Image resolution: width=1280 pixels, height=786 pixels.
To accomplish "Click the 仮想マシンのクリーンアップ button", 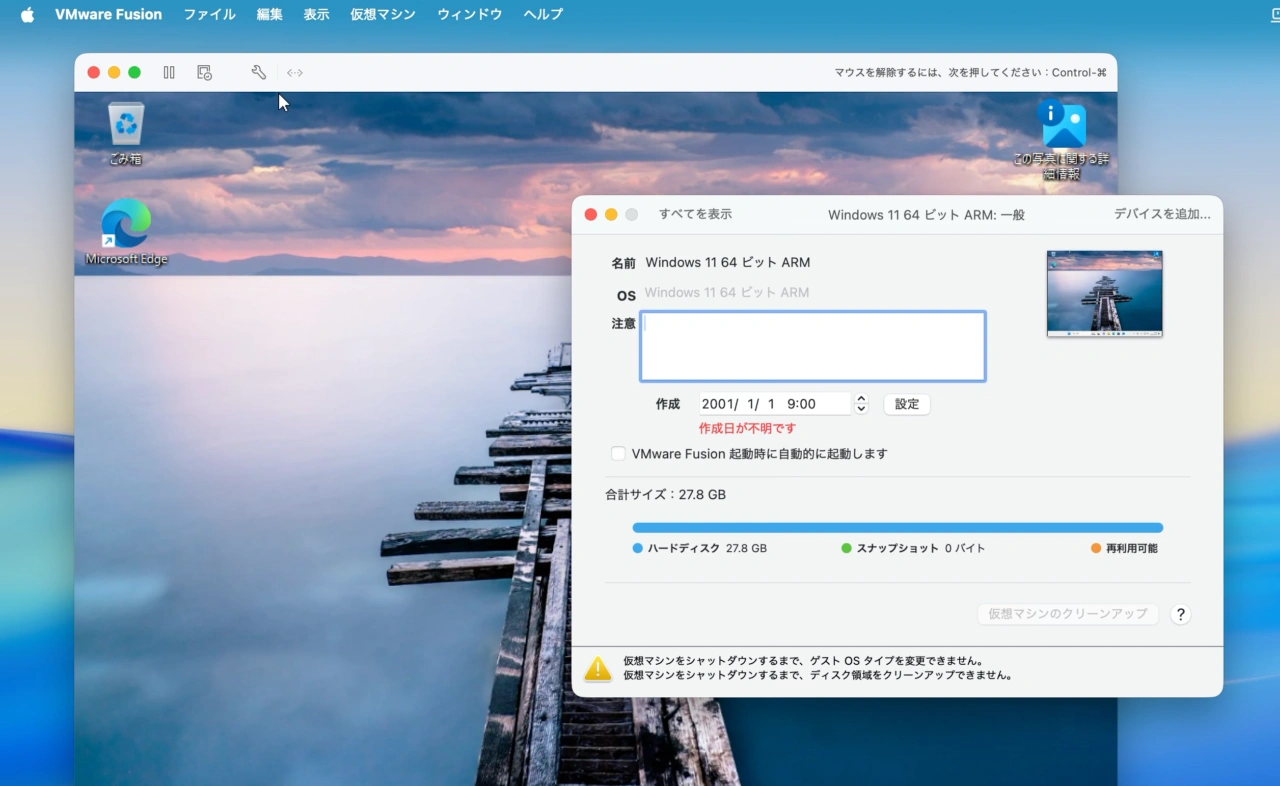I will pyautogui.click(x=1068, y=613).
